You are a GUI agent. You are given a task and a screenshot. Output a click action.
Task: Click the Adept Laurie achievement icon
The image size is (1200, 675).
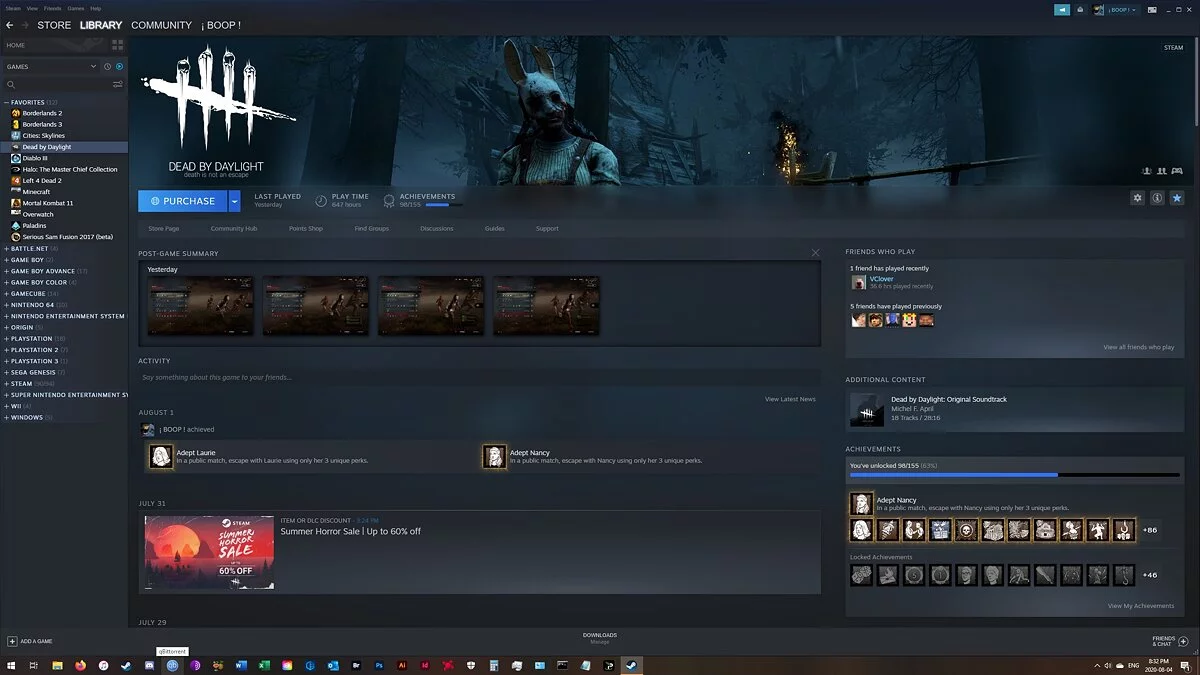click(x=160, y=457)
